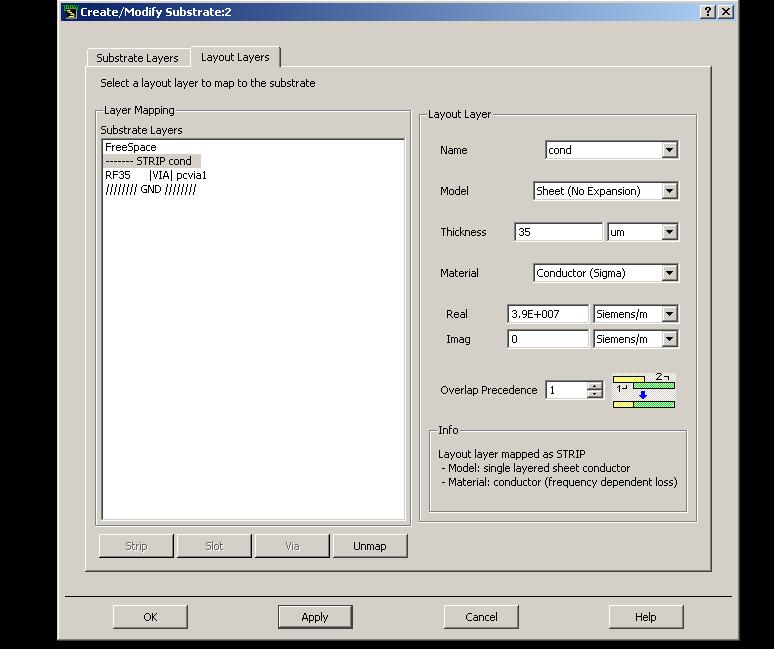Expand the Model dropdown list
This screenshot has height=649, width=774.
point(669,191)
